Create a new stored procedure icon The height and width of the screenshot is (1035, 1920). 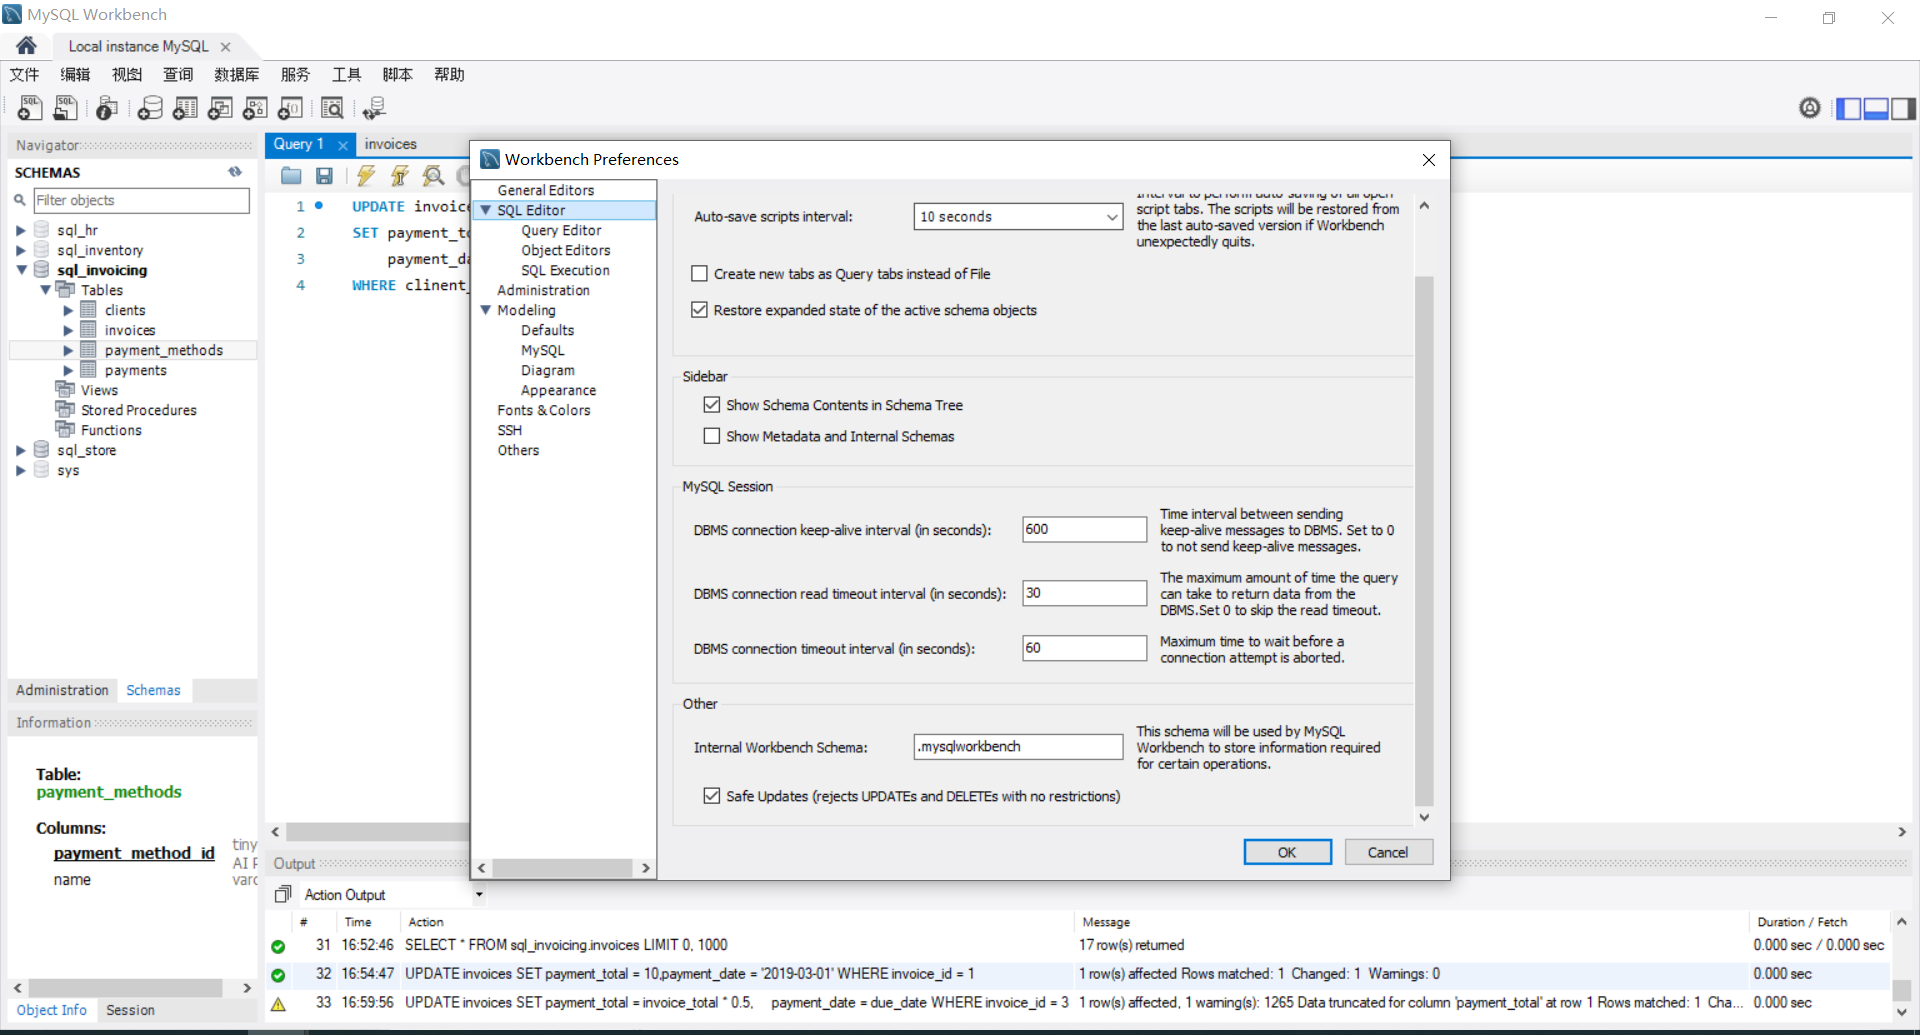(255, 108)
